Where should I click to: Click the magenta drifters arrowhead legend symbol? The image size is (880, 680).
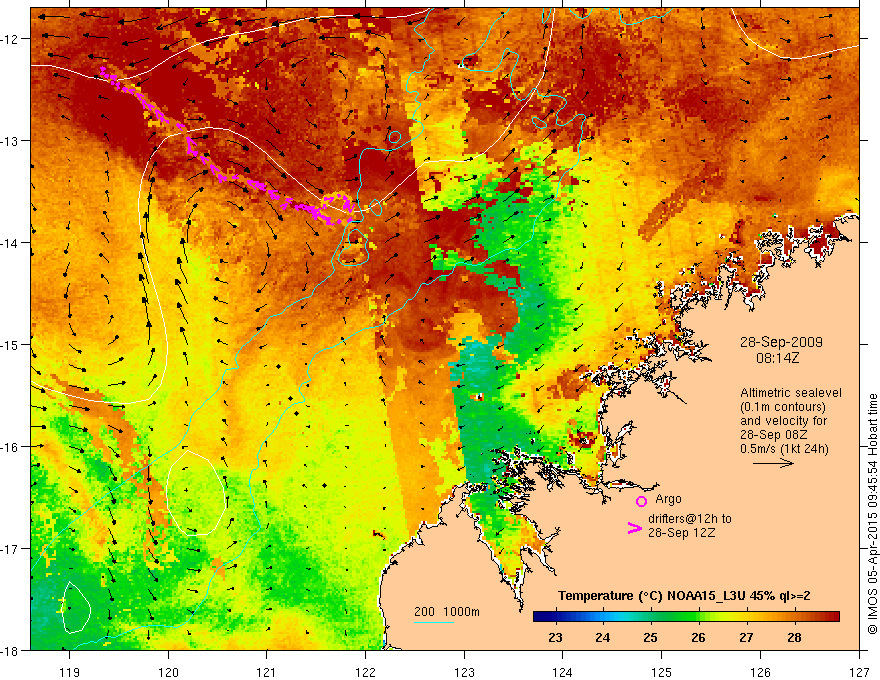tap(634, 528)
